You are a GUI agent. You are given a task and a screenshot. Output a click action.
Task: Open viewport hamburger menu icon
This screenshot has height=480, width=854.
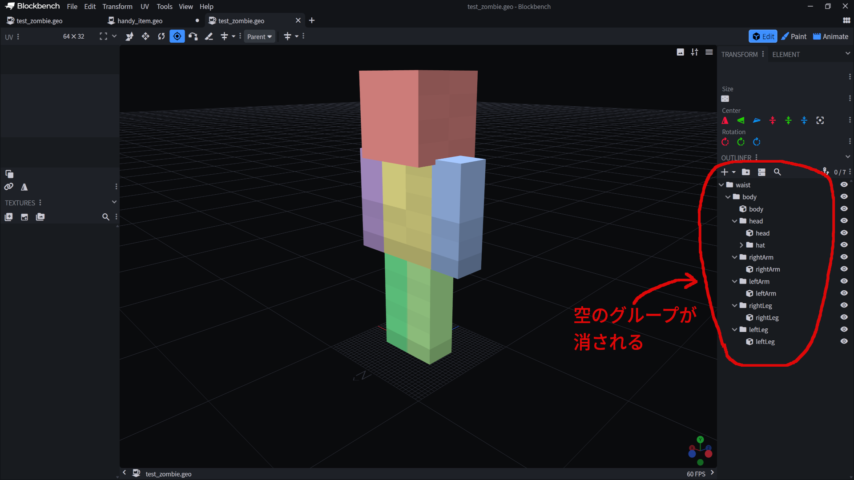click(709, 52)
